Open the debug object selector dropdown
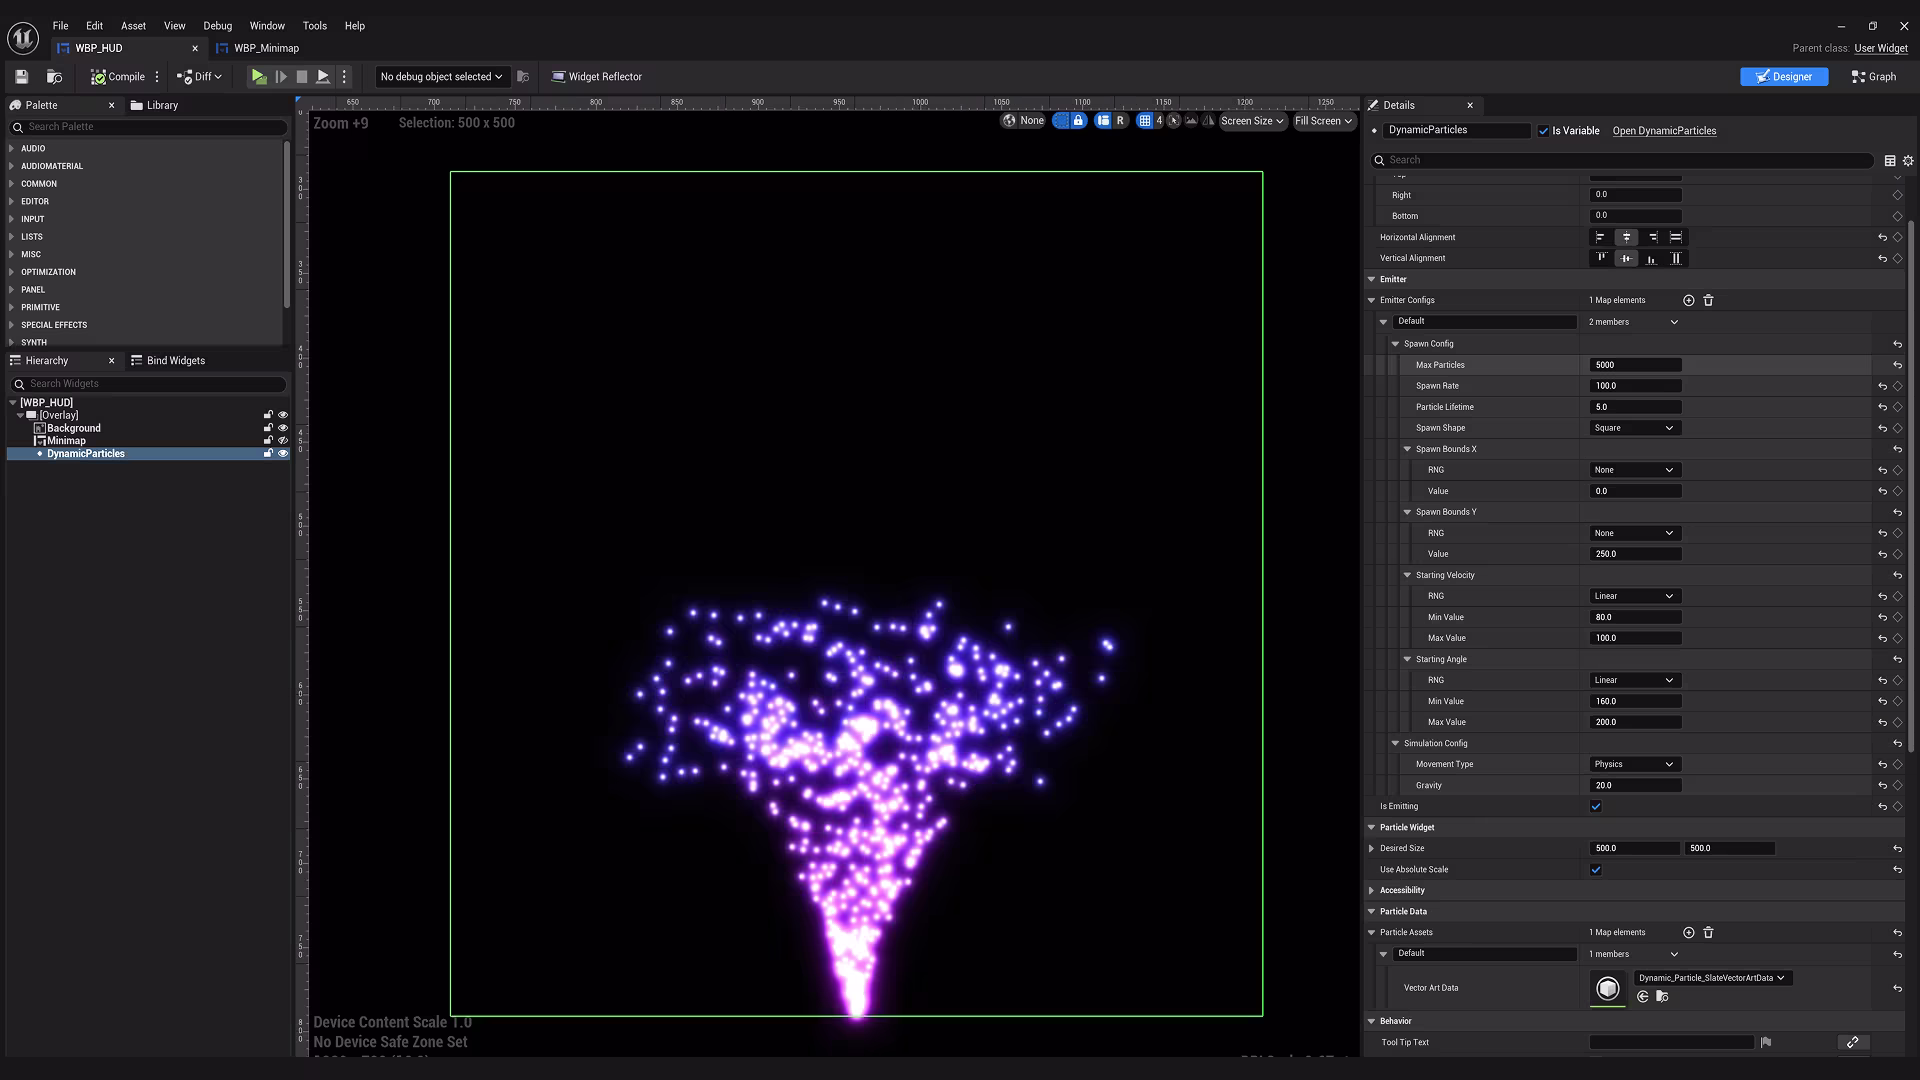1920x1080 pixels. pyautogui.click(x=441, y=77)
